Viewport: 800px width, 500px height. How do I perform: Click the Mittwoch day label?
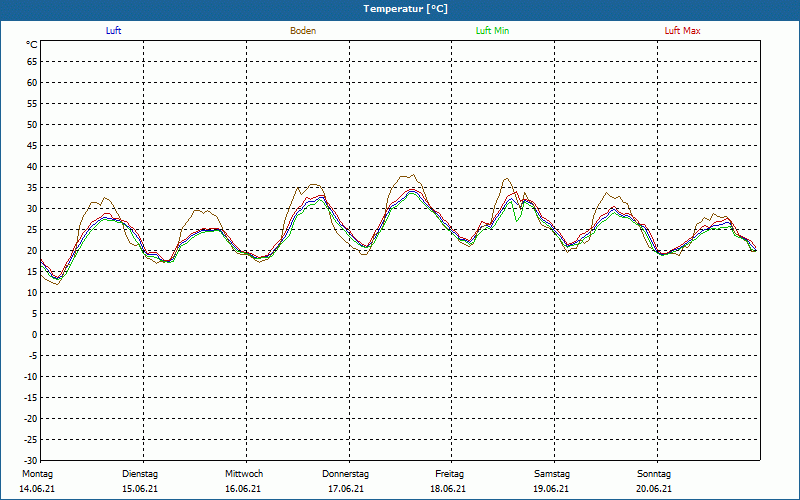[244, 474]
